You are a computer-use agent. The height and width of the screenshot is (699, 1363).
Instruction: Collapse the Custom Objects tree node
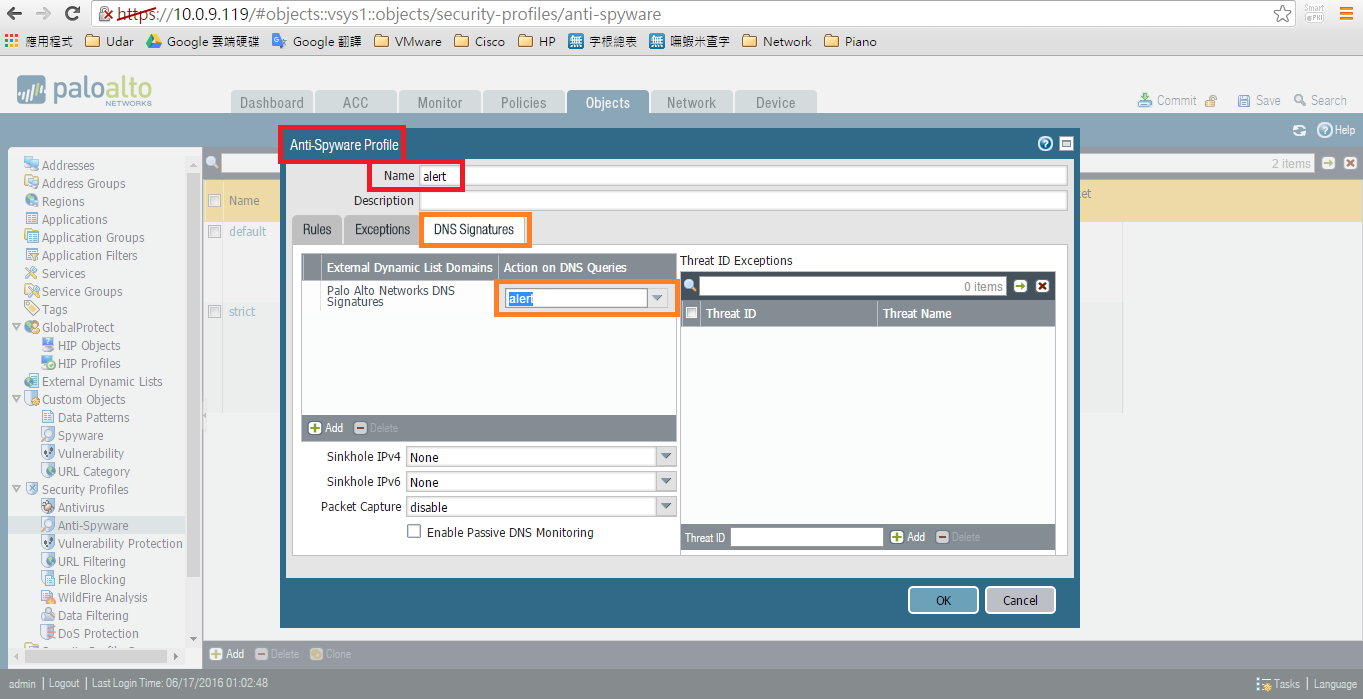point(16,399)
